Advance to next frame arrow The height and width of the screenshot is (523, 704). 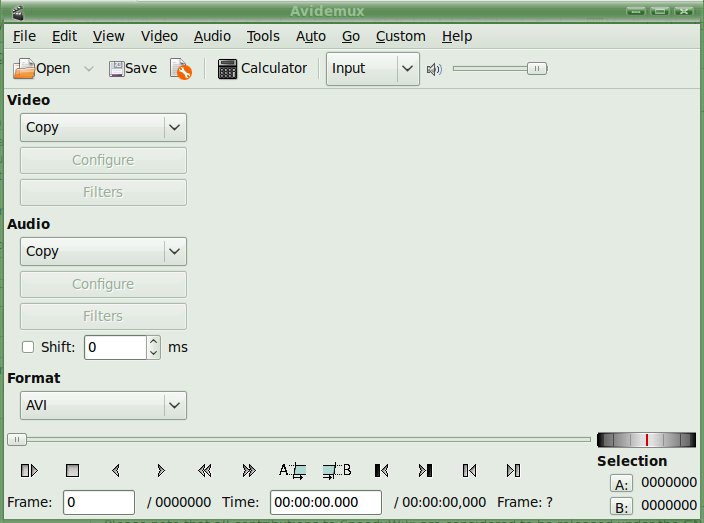click(x=160, y=470)
